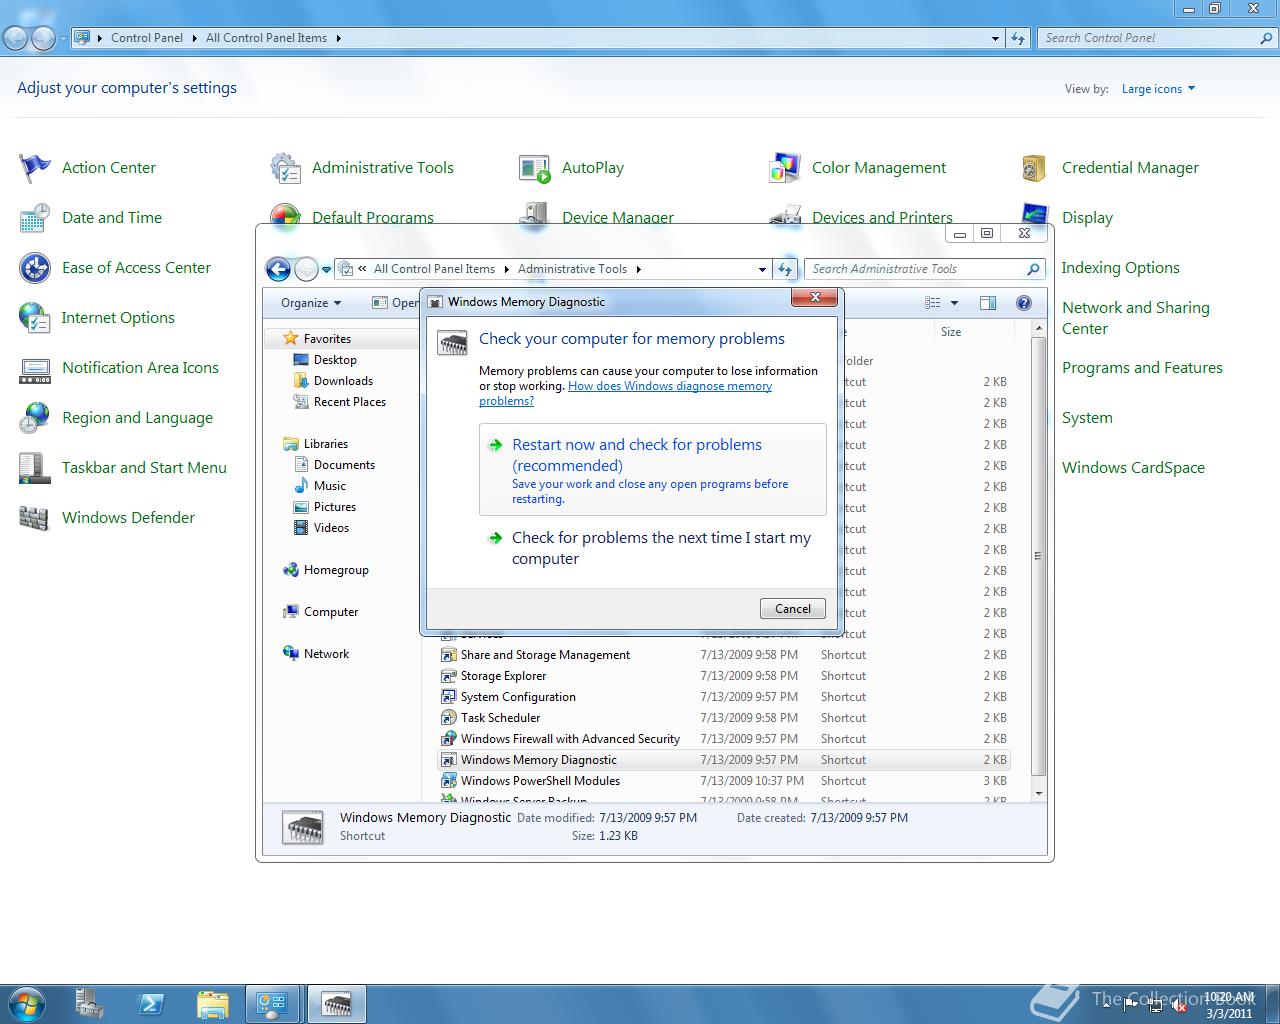Select Documents library
Viewport: 1280px width, 1024px height.
tap(344, 465)
